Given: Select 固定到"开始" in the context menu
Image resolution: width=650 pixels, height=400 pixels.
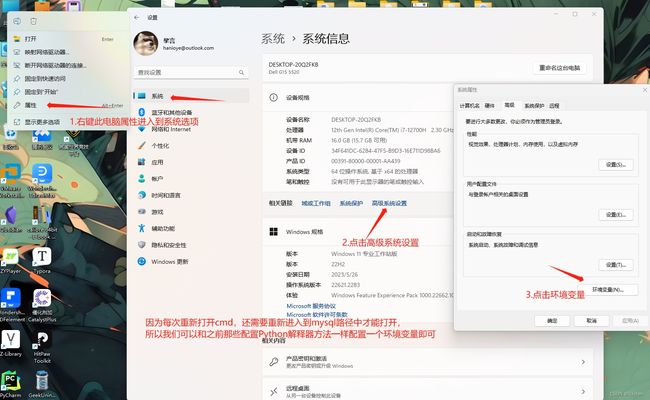Looking at the screenshot, I should tap(66, 92).
